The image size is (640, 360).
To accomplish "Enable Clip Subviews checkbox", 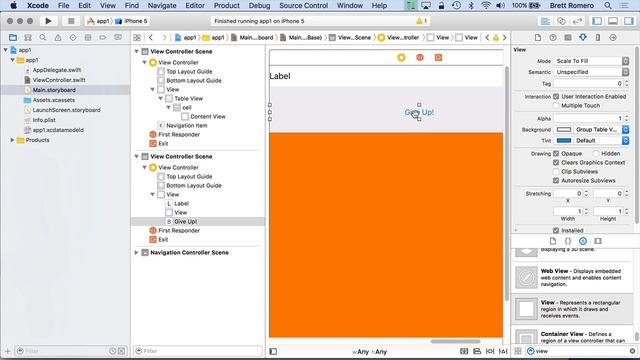I will (556, 171).
